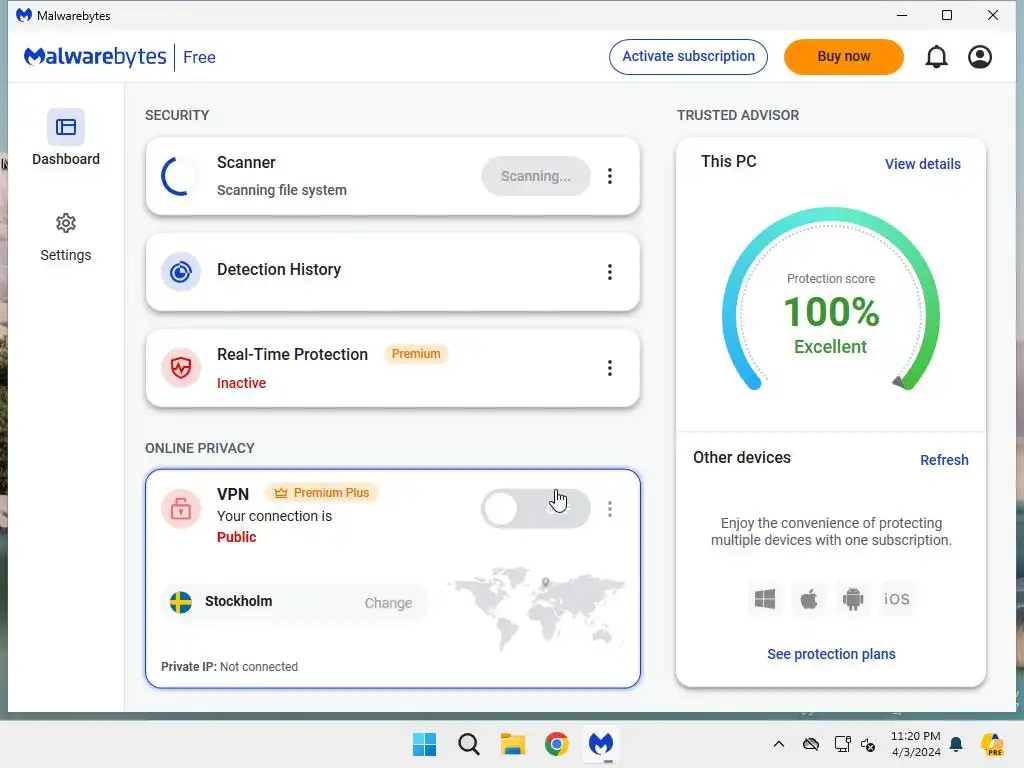Open the Dashboard sidebar tab

point(65,138)
